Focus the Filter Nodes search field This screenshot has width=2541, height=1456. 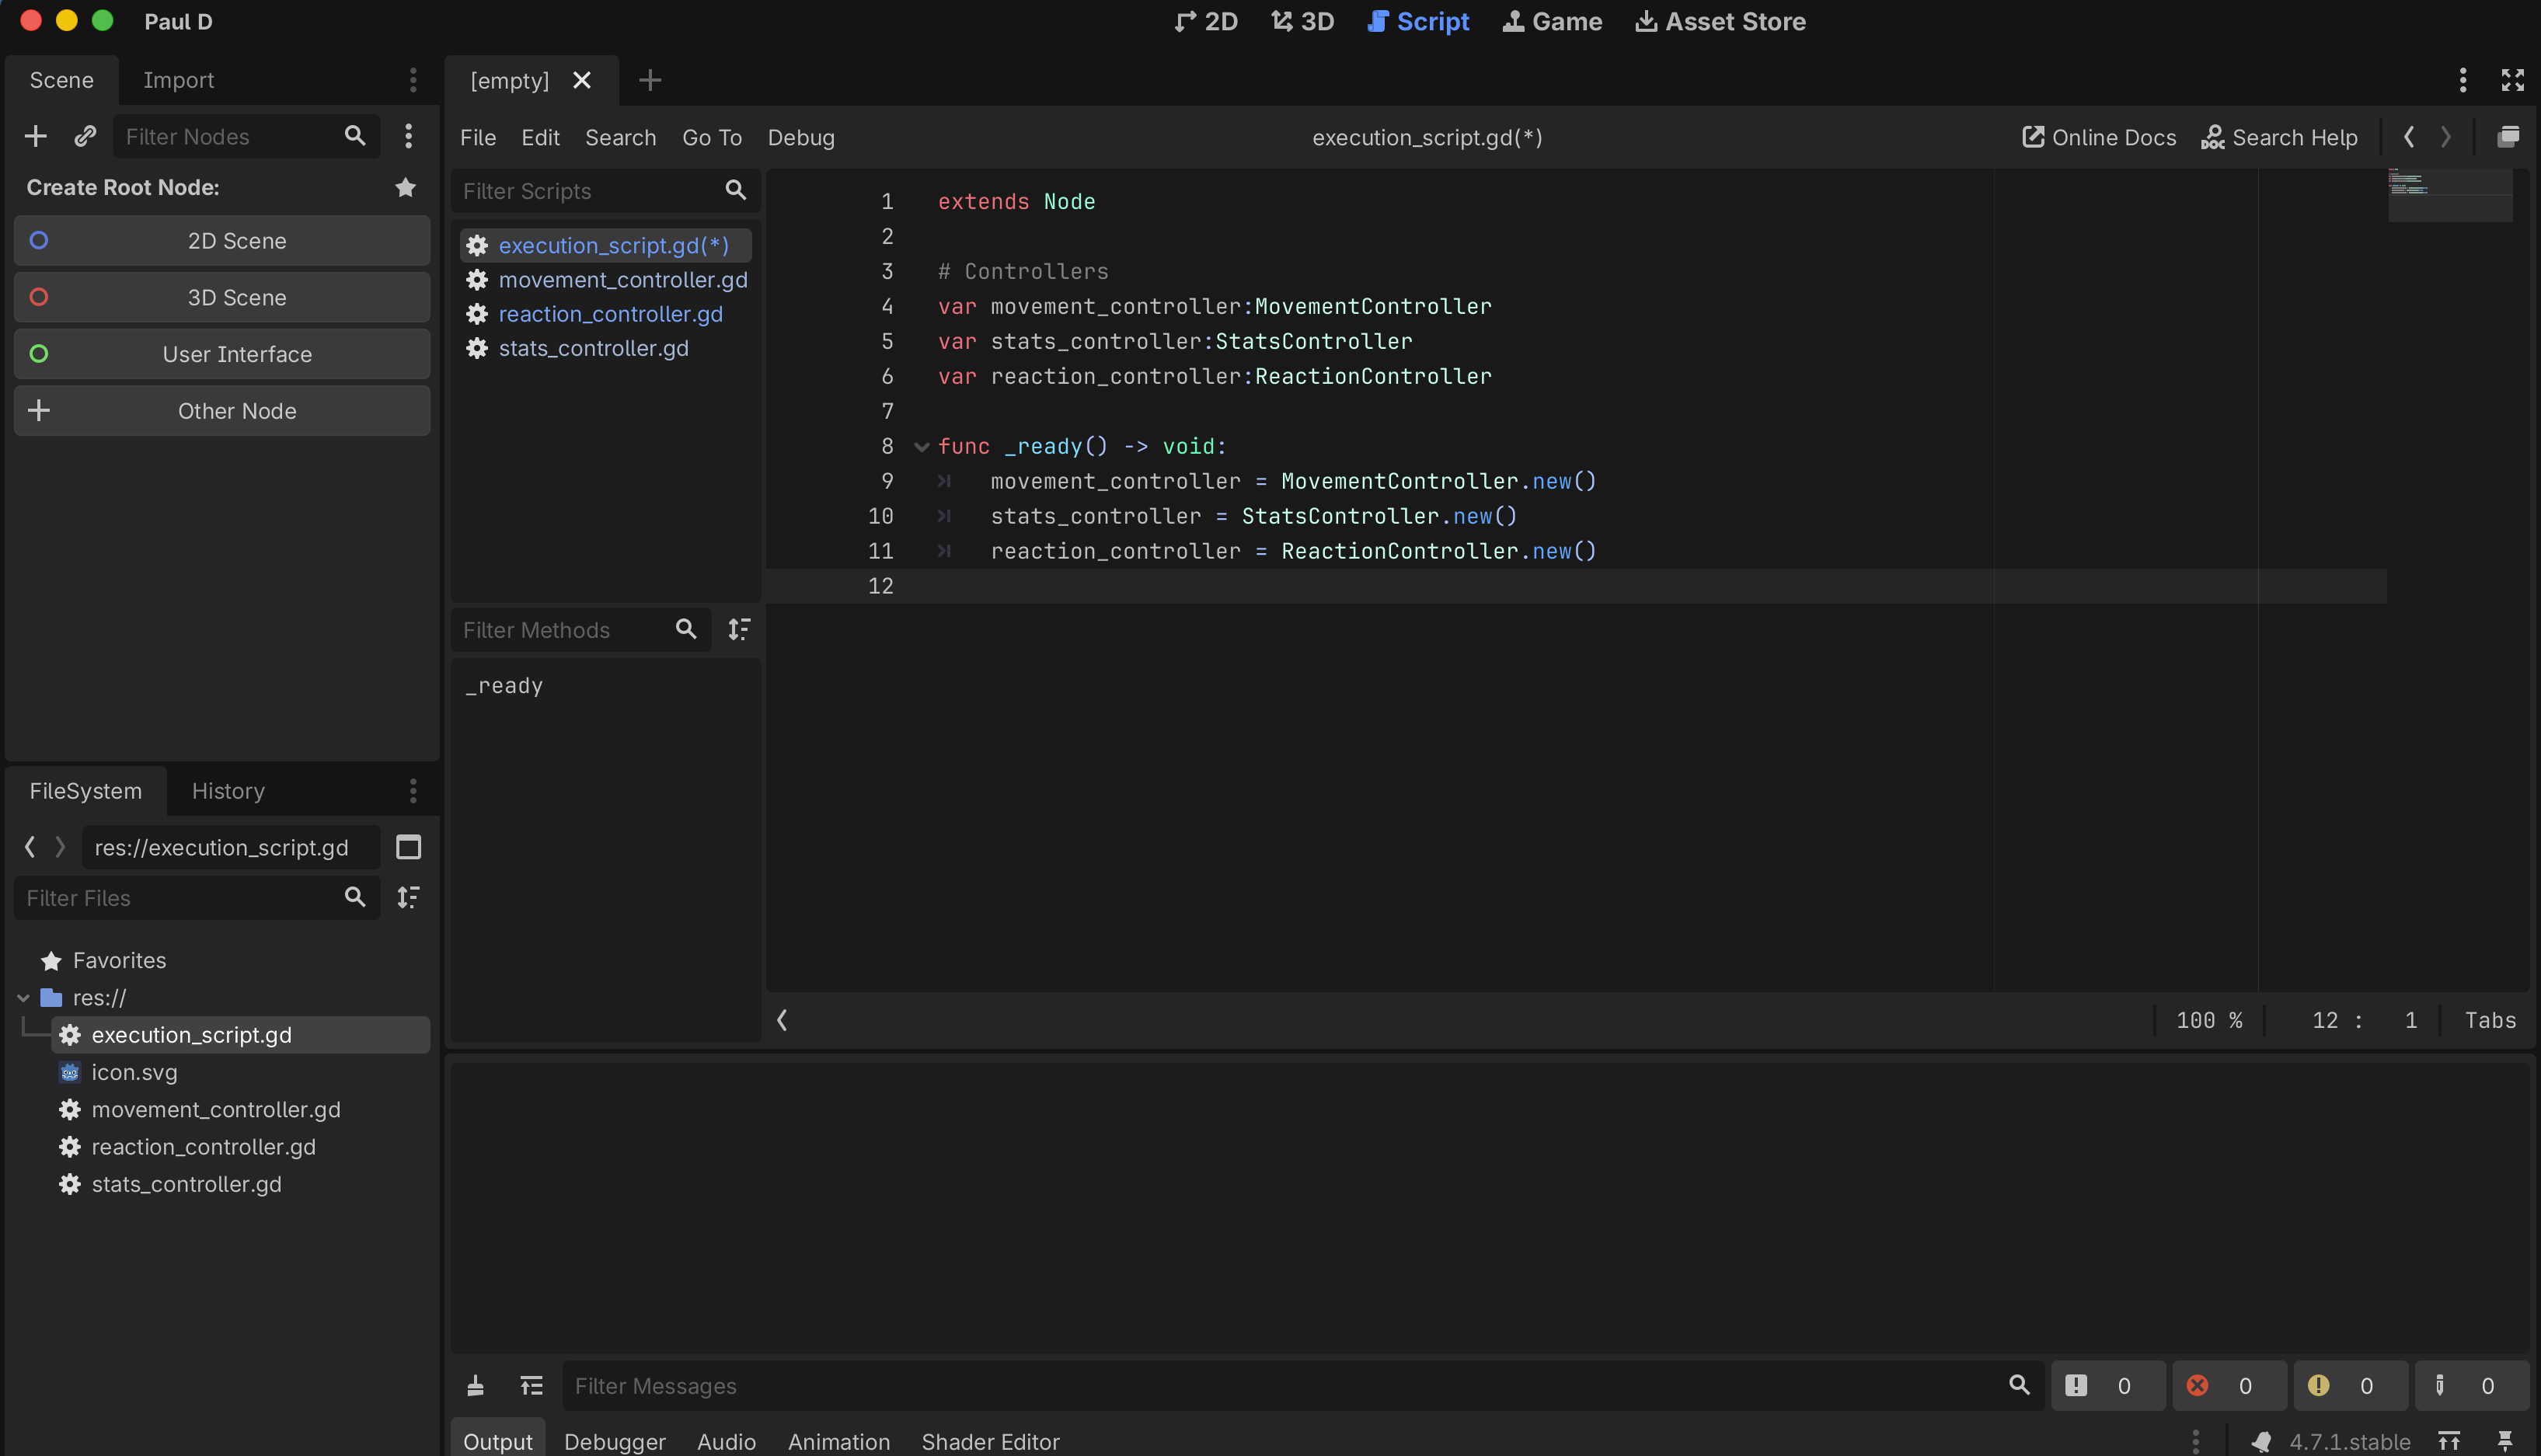click(x=246, y=136)
